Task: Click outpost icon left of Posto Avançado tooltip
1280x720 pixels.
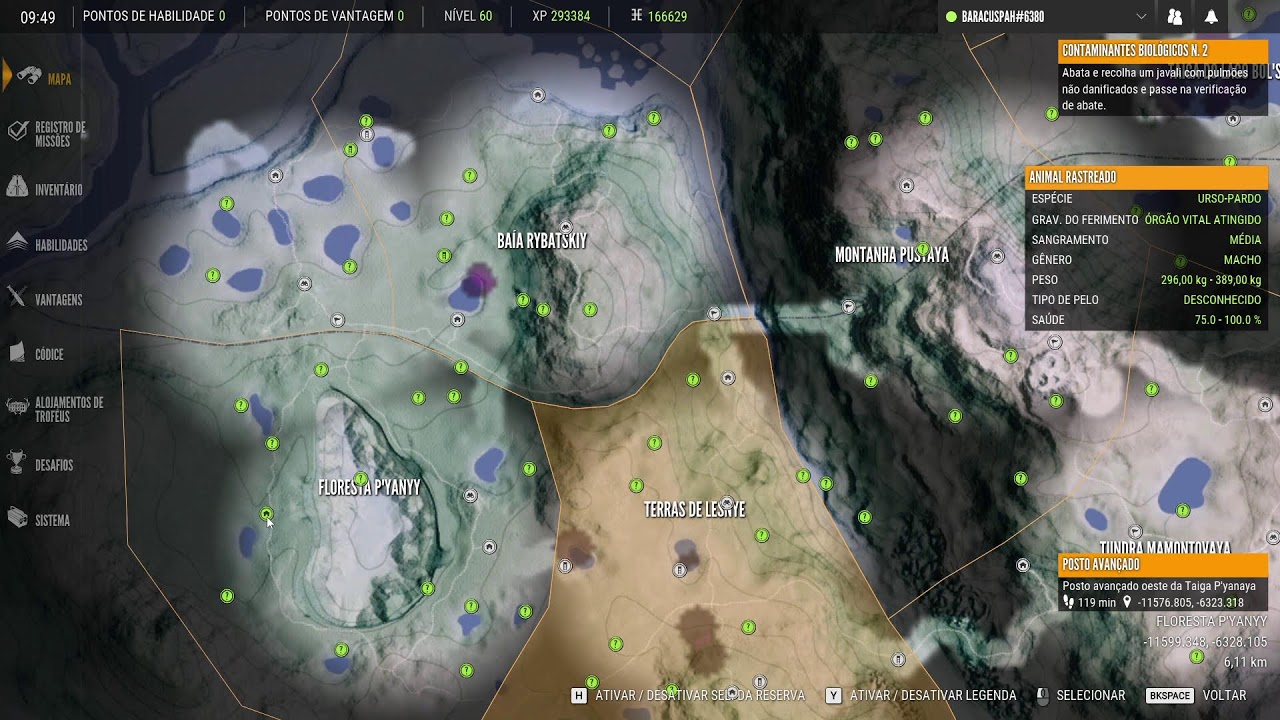Action: coord(1022,565)
